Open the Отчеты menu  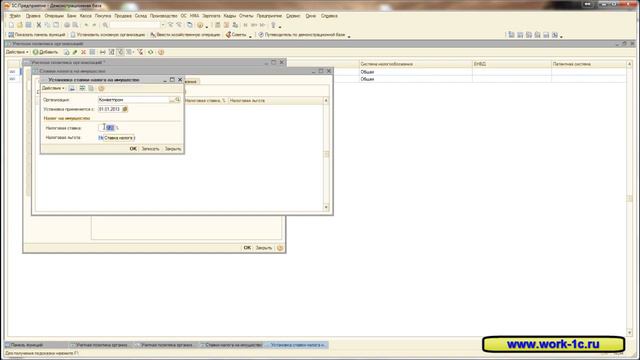click(246, 16)
